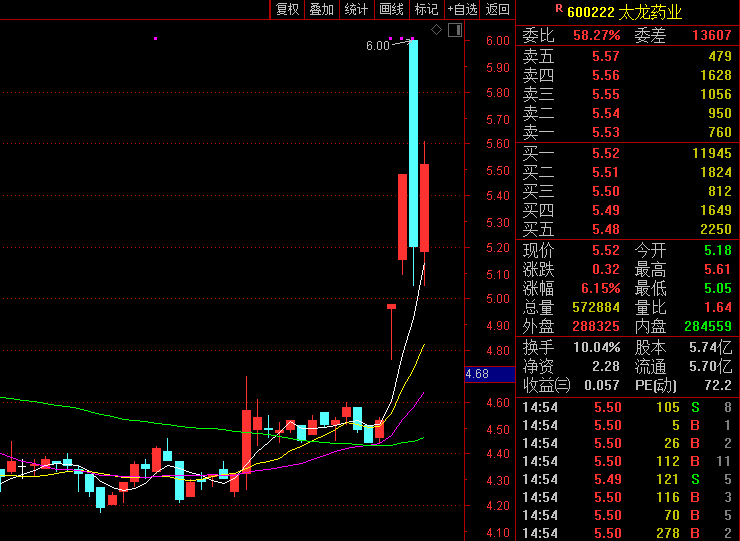Select the 买一 bid price 5.52 row
740x541 pixels.
(x=628, y=153)
